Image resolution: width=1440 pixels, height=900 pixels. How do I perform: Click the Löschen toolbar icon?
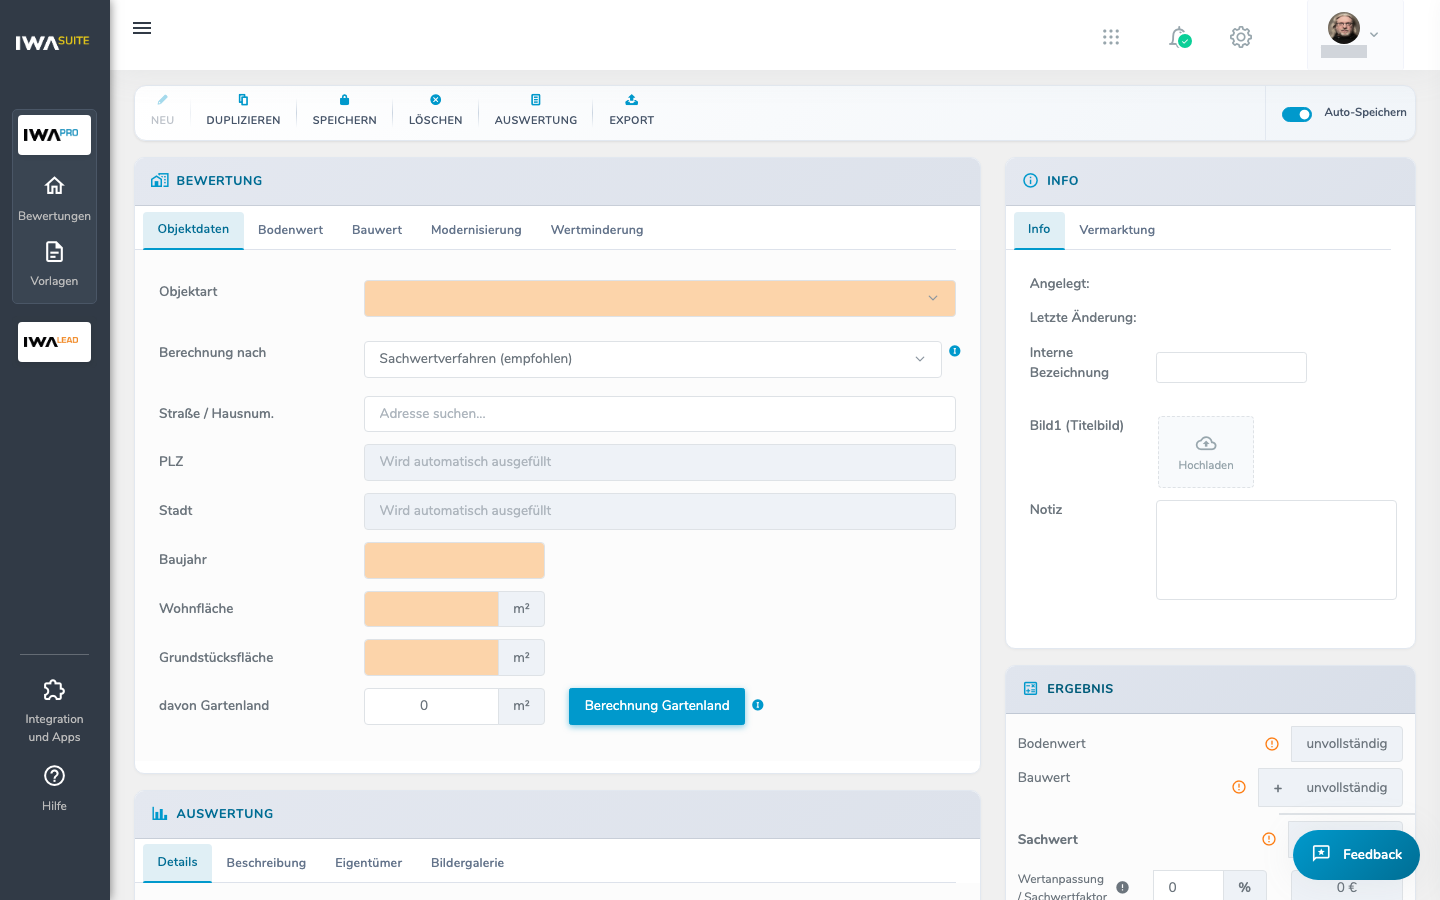(x=435, y=100)
